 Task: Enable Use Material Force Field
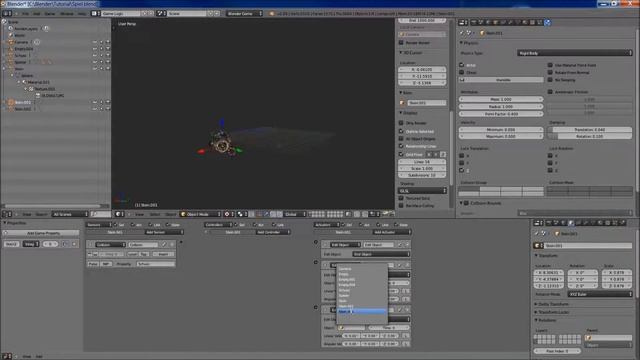(x=550, y=65)
